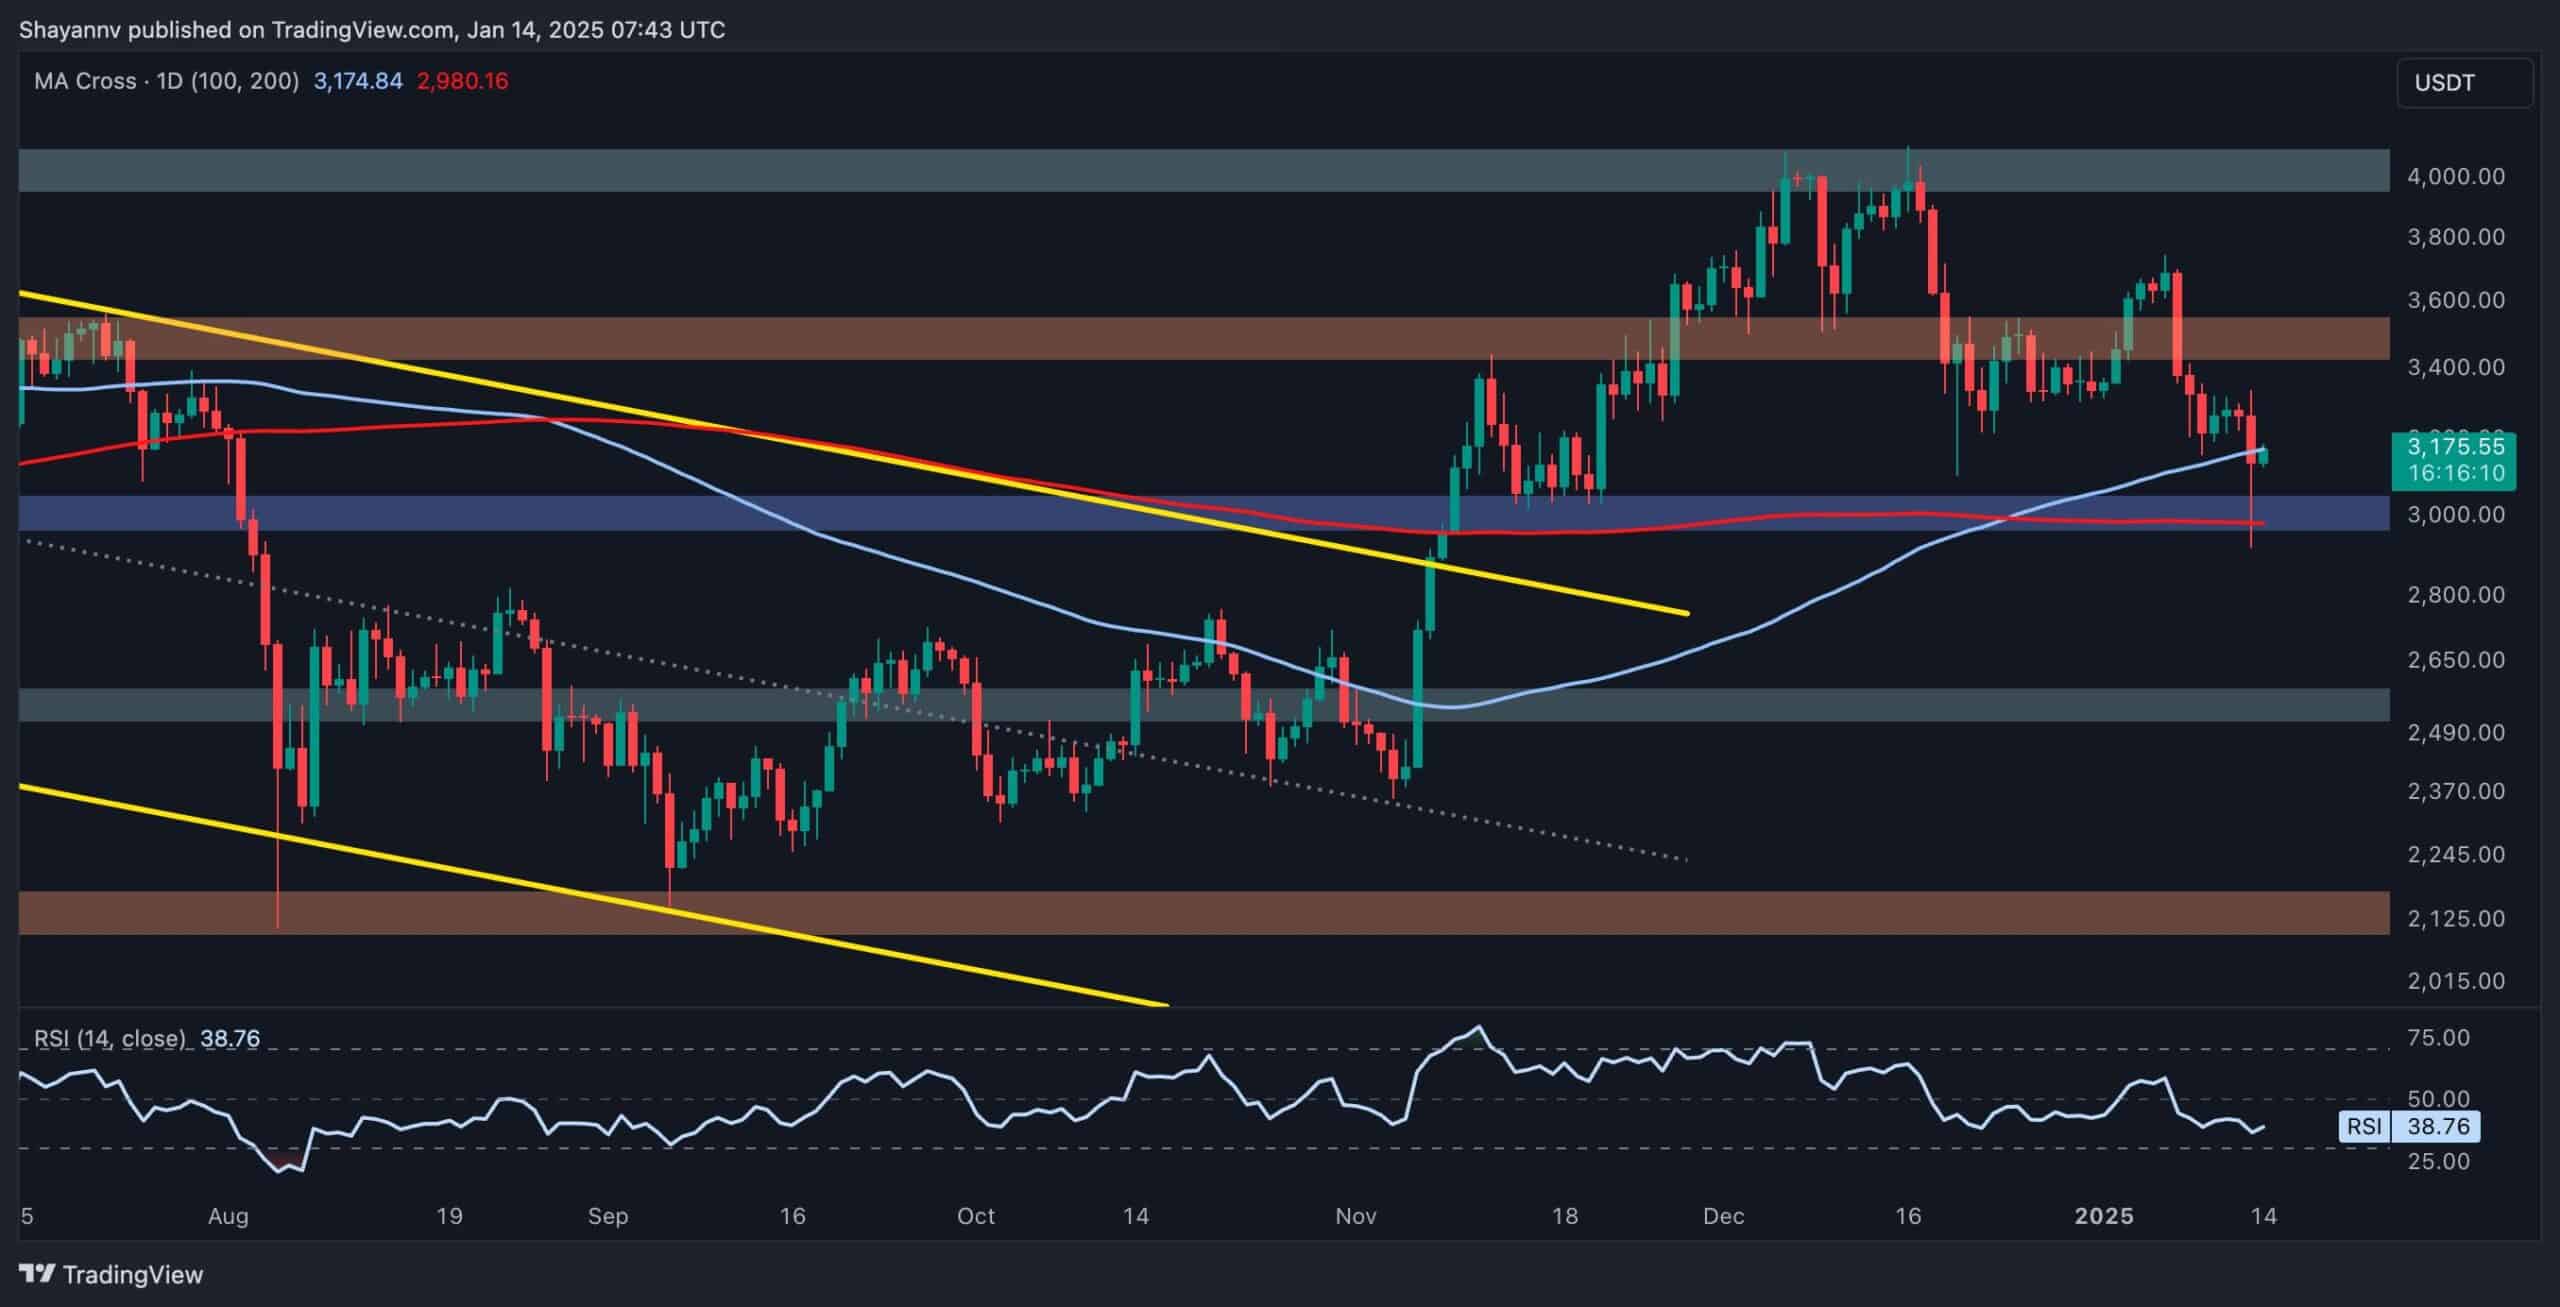
Task: Click the TradingView logo icon
Action: [x=38, y=1274]
